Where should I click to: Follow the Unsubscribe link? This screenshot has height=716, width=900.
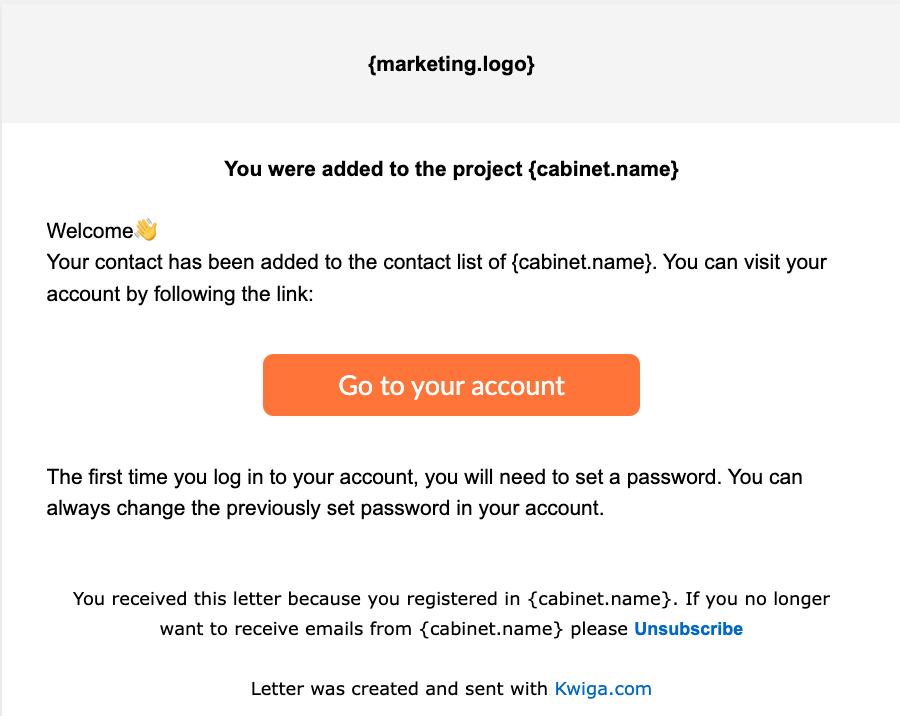tap(688, 629)
